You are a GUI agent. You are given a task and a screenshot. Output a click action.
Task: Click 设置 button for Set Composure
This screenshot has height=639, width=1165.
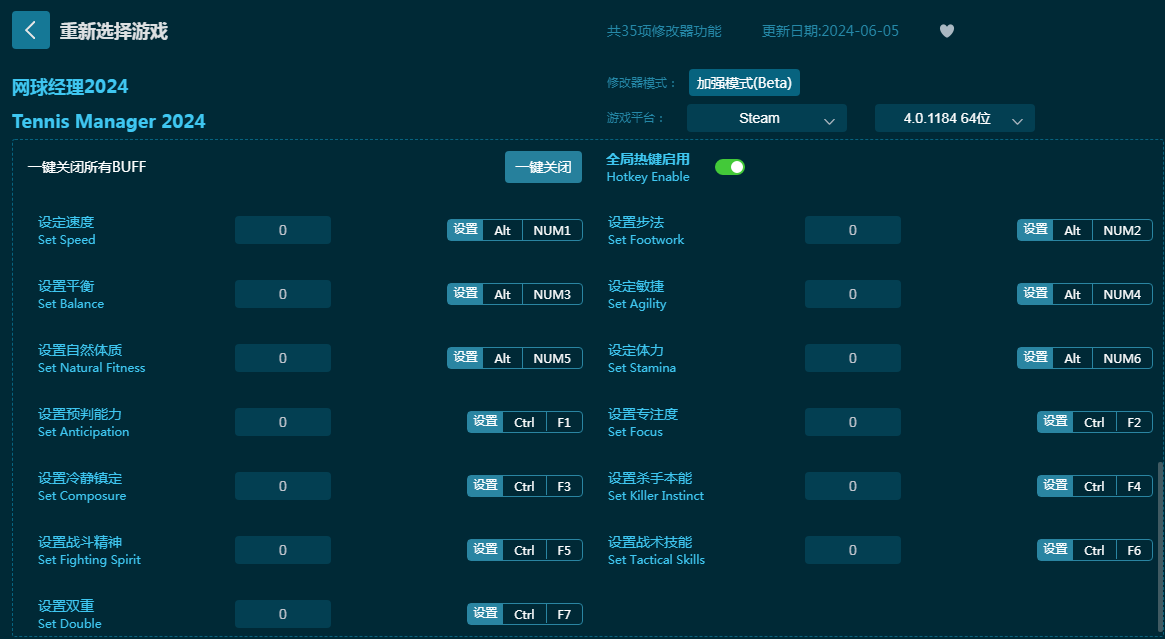[x=485, y=486]
